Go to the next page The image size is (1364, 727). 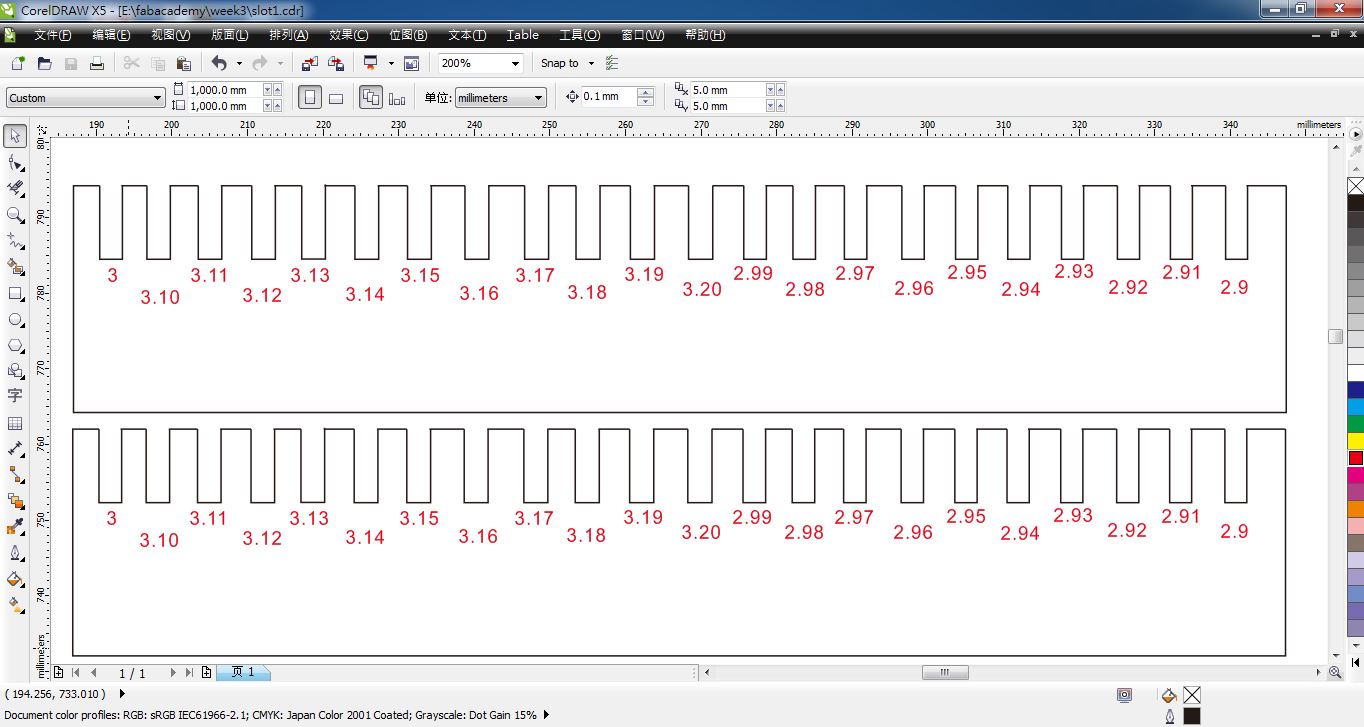(x=172, y=673)
